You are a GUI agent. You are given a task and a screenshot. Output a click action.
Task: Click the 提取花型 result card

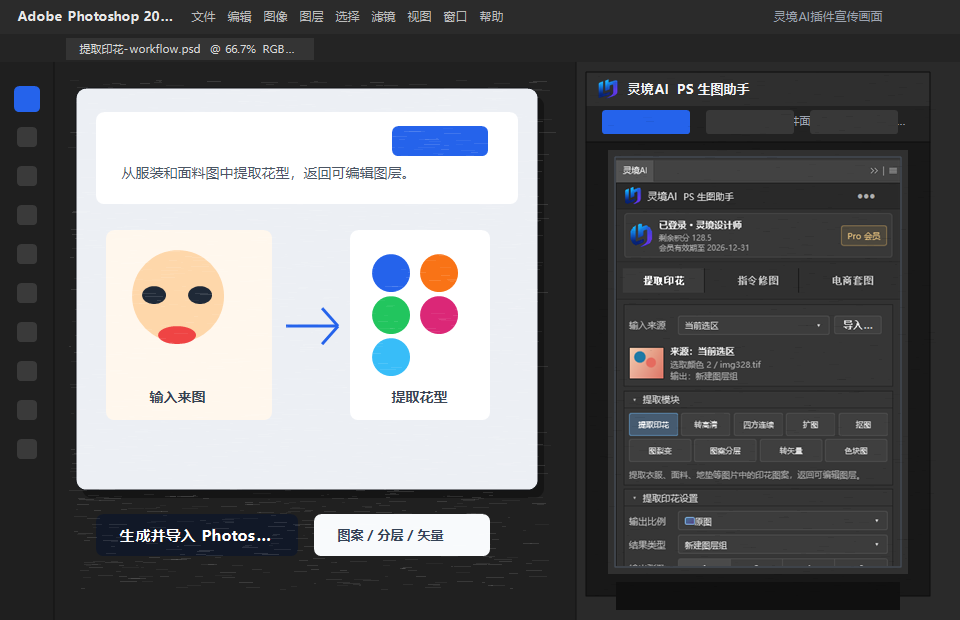420,325
